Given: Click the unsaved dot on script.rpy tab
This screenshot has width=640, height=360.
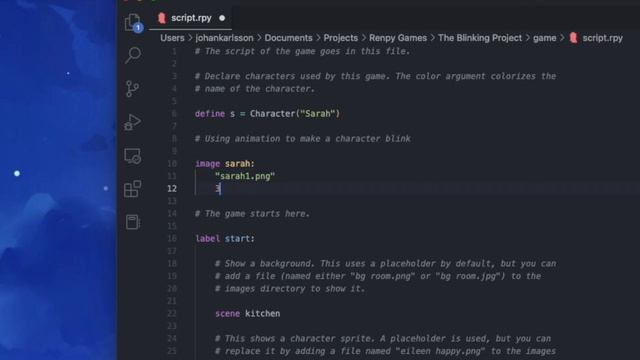Looking at the screenshot, I should coord(222,18).
